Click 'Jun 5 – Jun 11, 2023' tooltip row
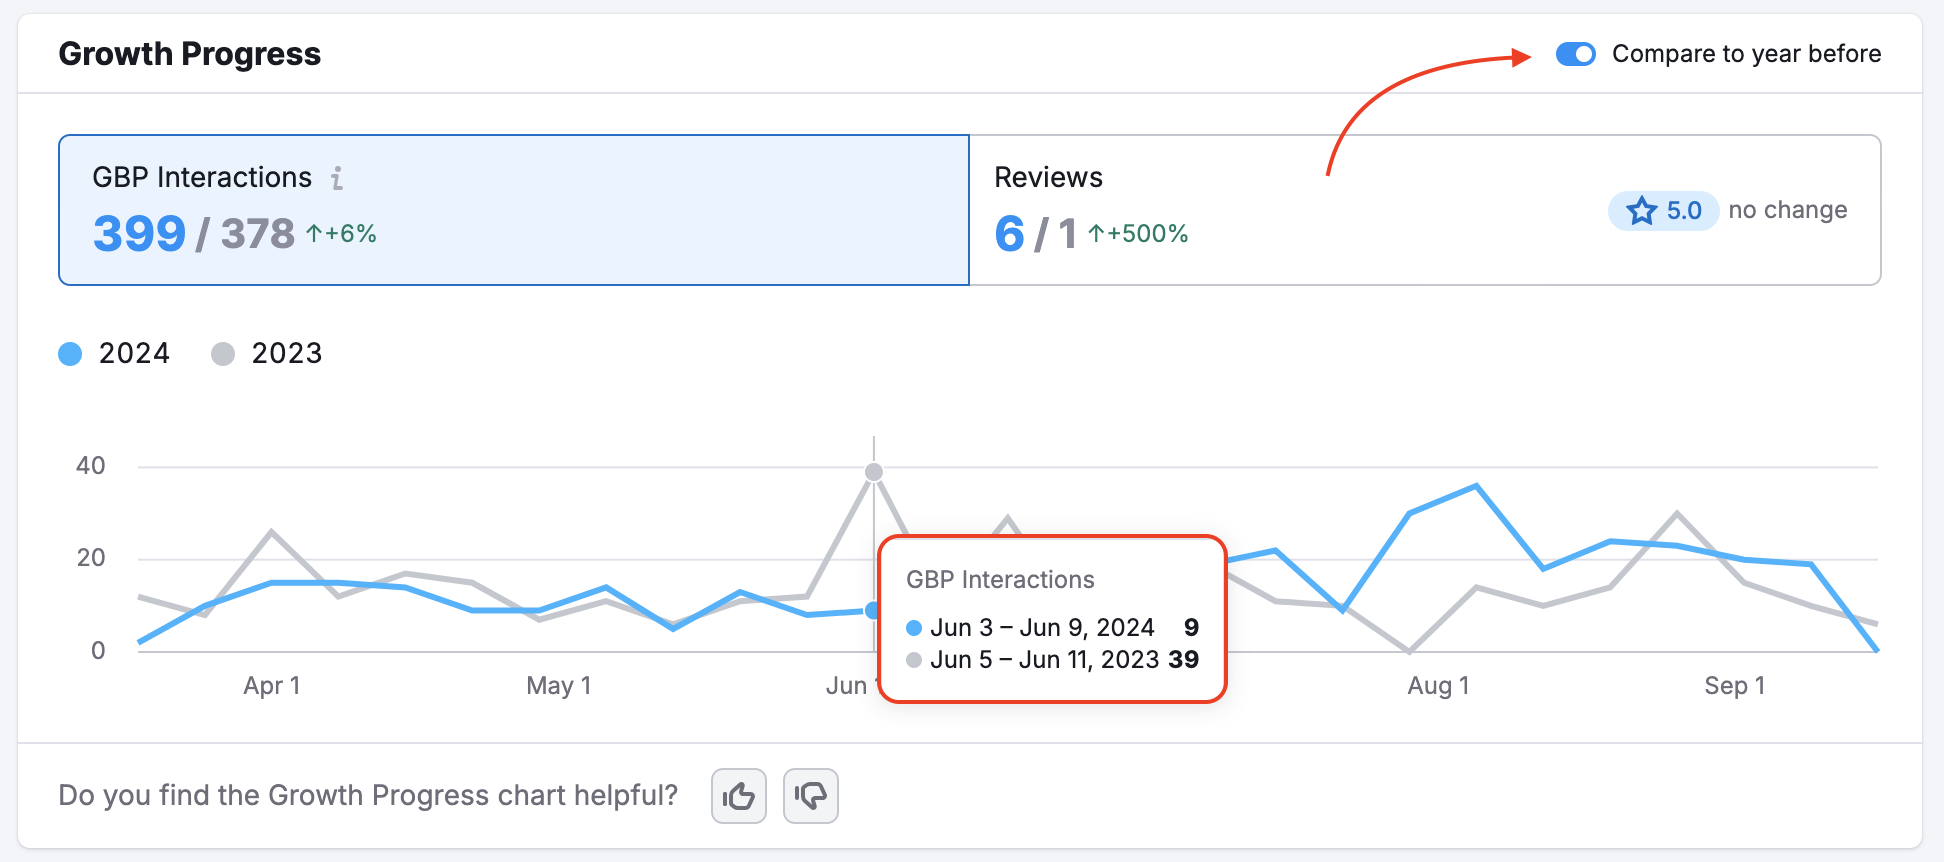Viewport: 1944px width, 862px height. pyautogui.click(x=1052, y=659)
